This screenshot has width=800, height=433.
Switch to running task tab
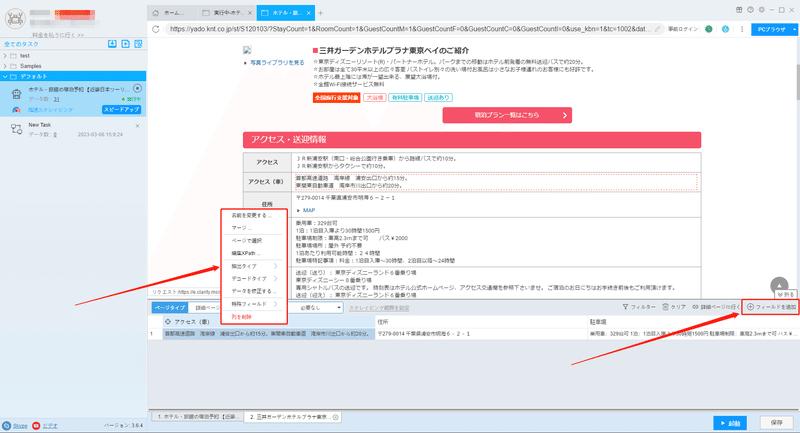tap(227, 13)
